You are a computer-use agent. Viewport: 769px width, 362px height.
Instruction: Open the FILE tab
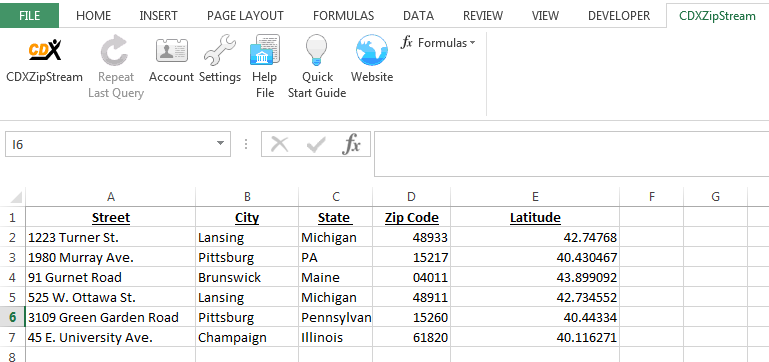point(29,16)
